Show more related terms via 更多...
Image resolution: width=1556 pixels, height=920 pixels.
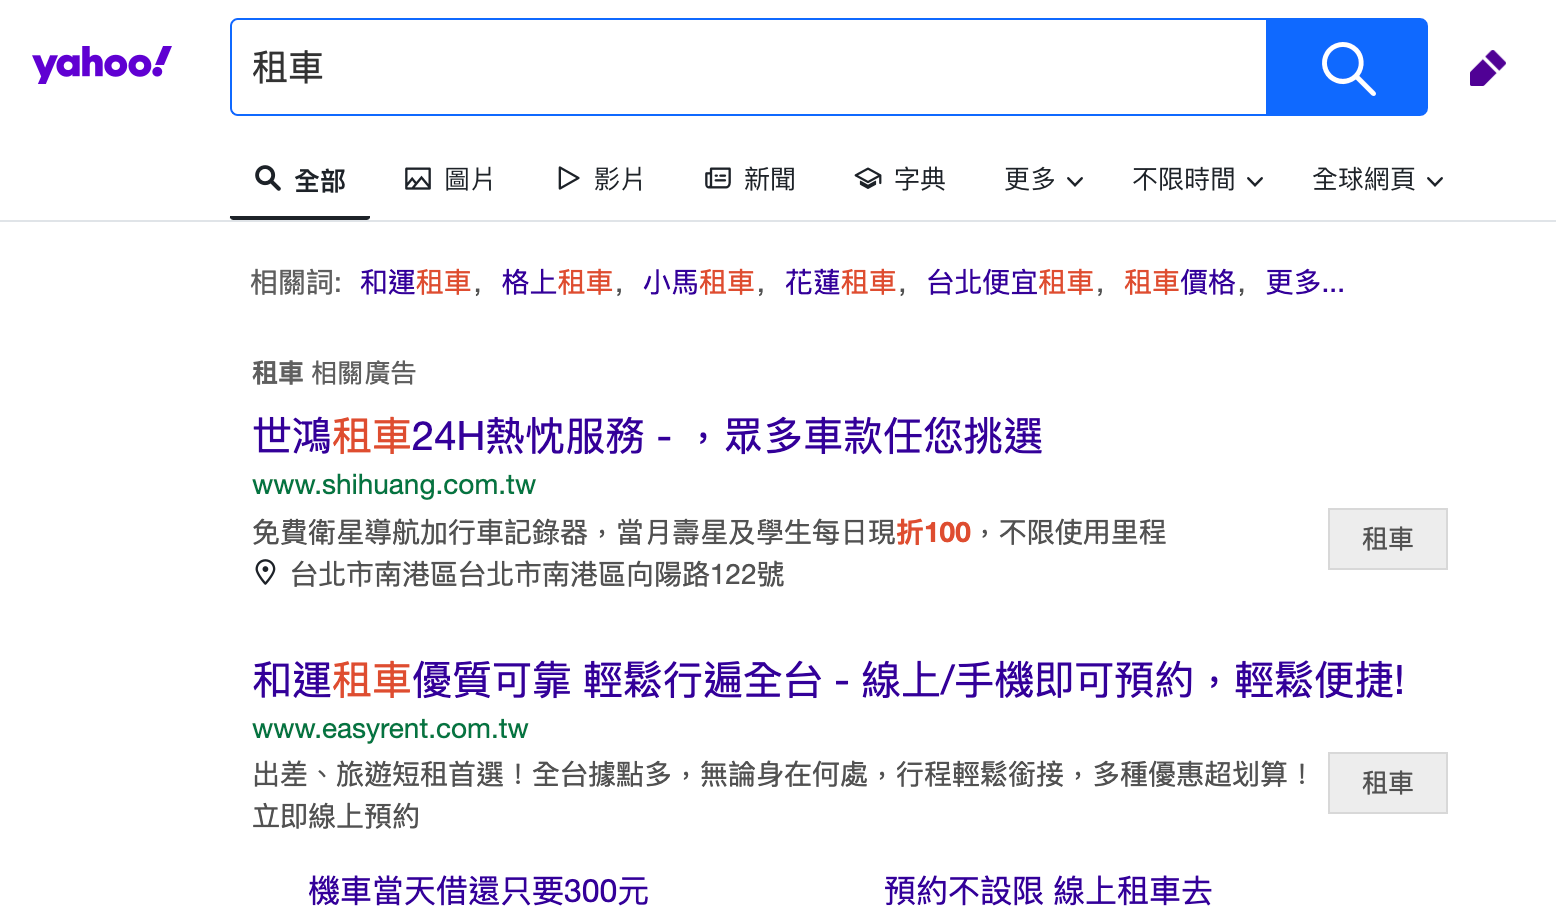point(1305,283)
